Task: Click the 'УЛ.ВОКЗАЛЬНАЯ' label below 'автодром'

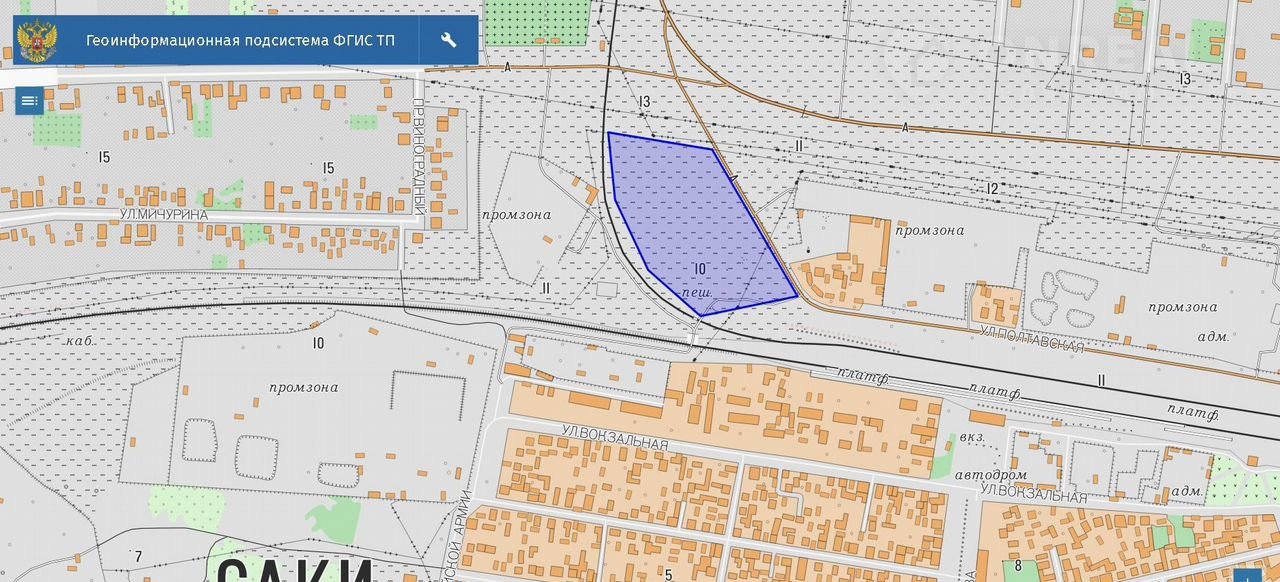Action: (1033, 496)
